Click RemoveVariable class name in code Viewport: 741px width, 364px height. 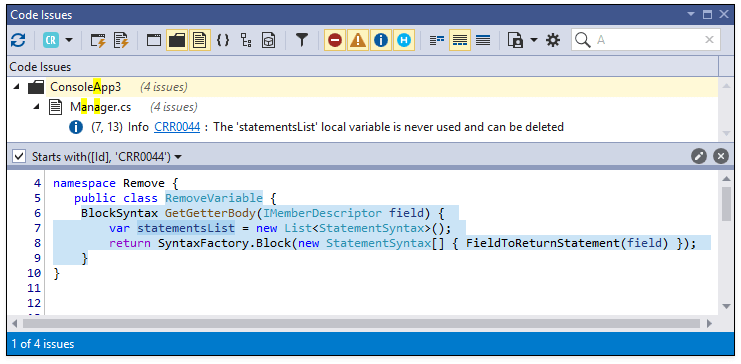214,198
